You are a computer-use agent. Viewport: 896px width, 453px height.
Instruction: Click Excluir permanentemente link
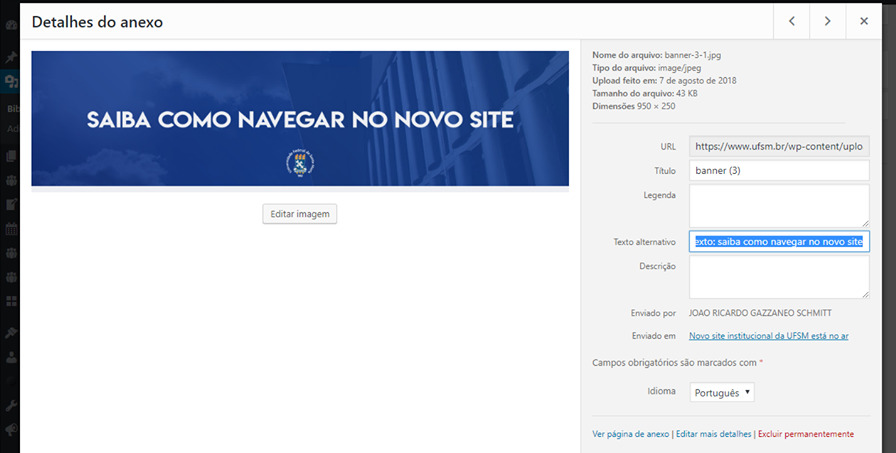(806, 434)
